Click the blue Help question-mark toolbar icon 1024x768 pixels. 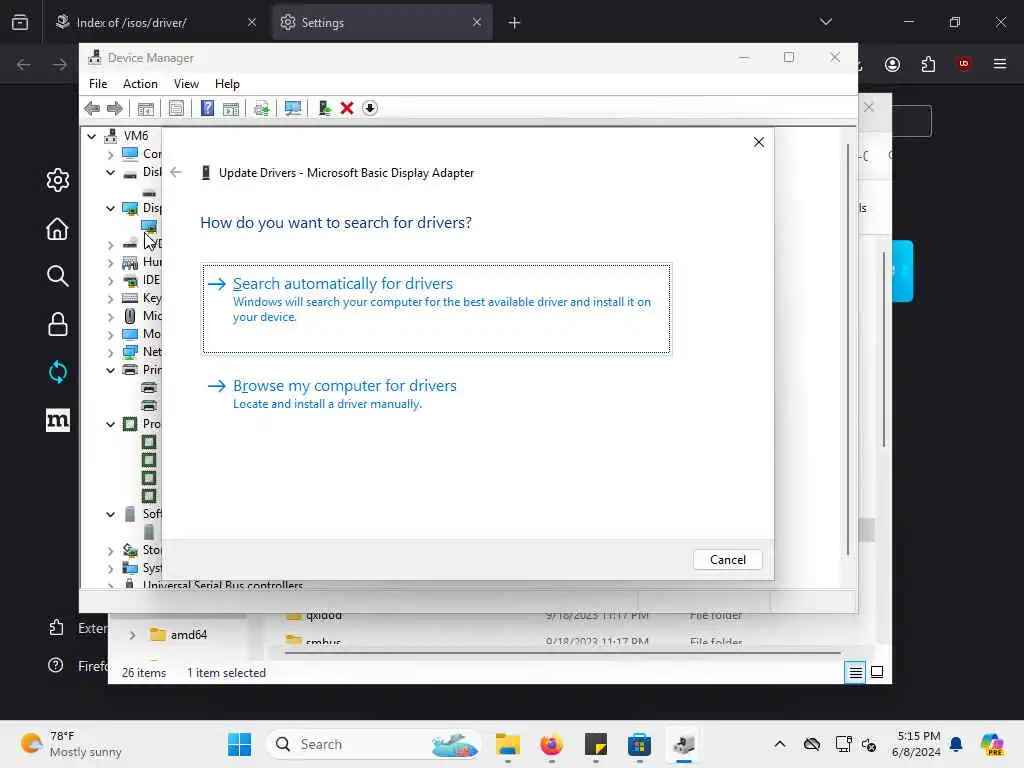(207, 108)
